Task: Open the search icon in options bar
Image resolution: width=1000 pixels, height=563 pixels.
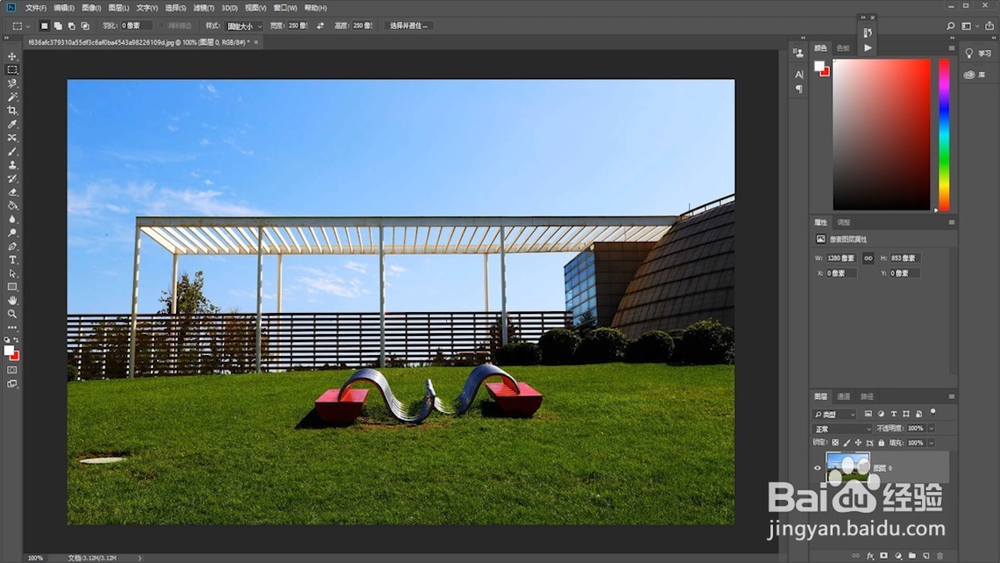Action: (x=950, y=26)
